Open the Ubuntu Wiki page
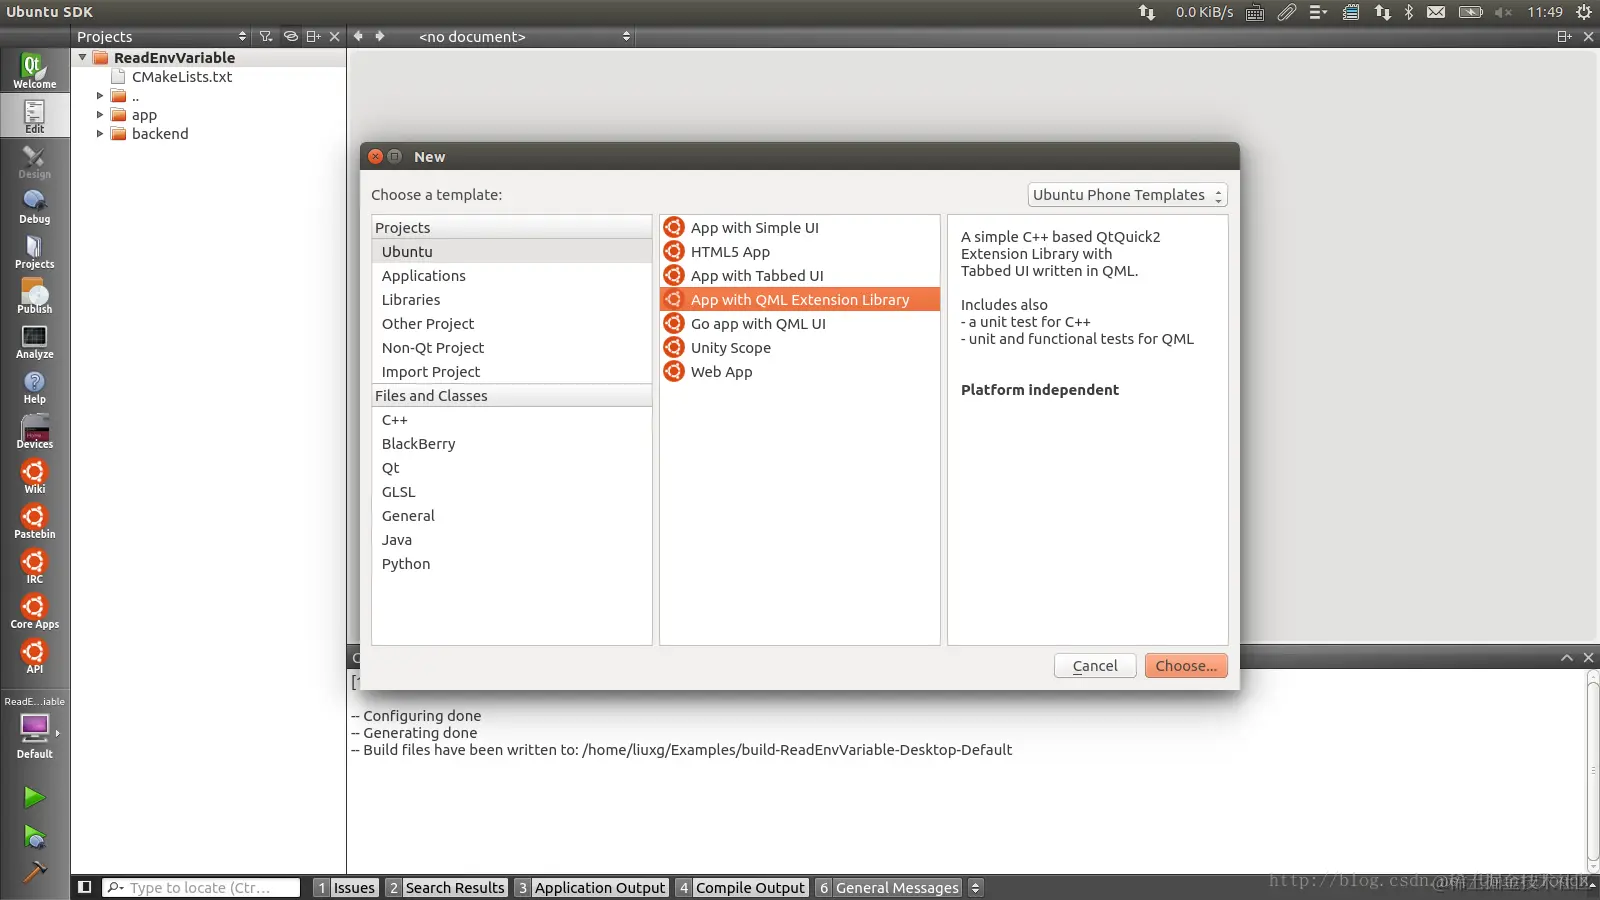Screen dimensions: 1600x900 (x=34, y=477)
